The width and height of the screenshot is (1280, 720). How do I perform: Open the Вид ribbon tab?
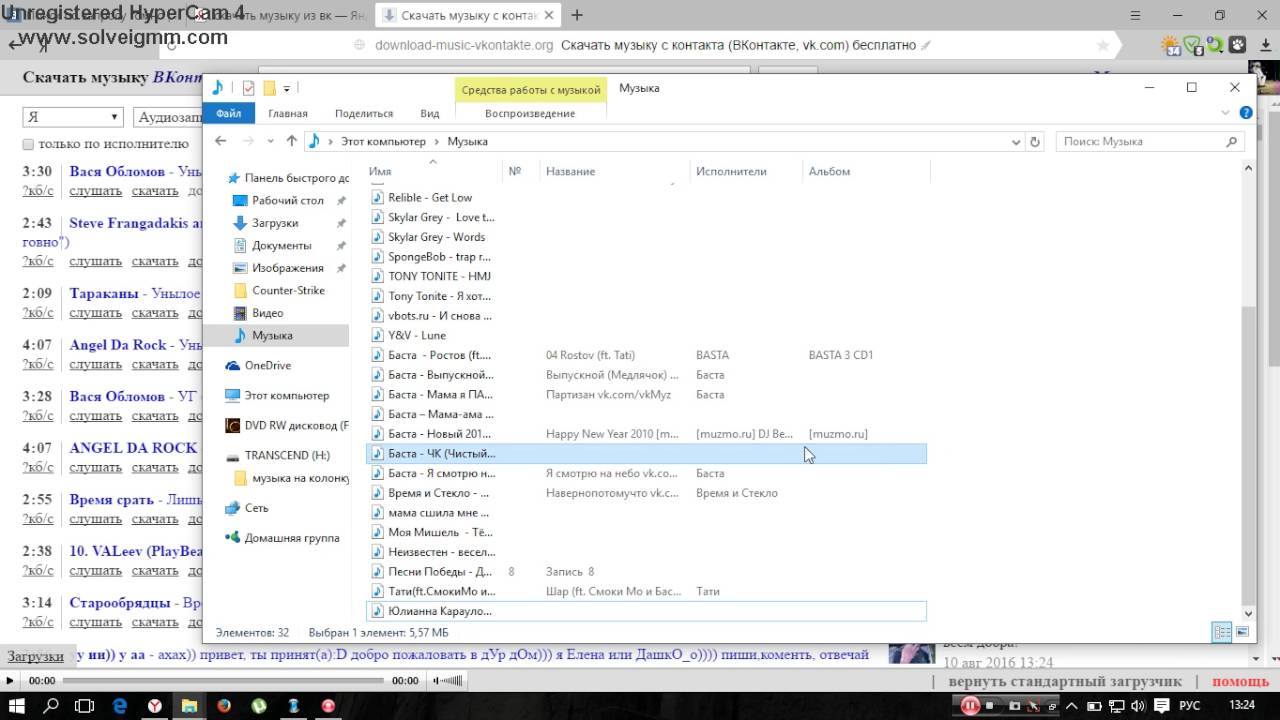(x=430, y=113)
